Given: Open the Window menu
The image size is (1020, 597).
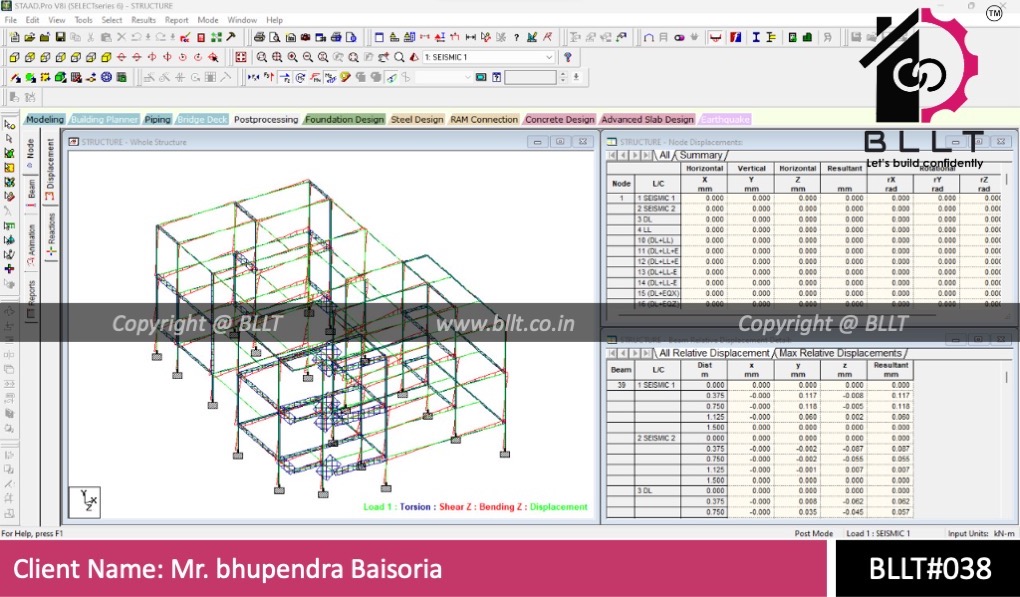Looking at the screenshot, I should tap(242, 20).
